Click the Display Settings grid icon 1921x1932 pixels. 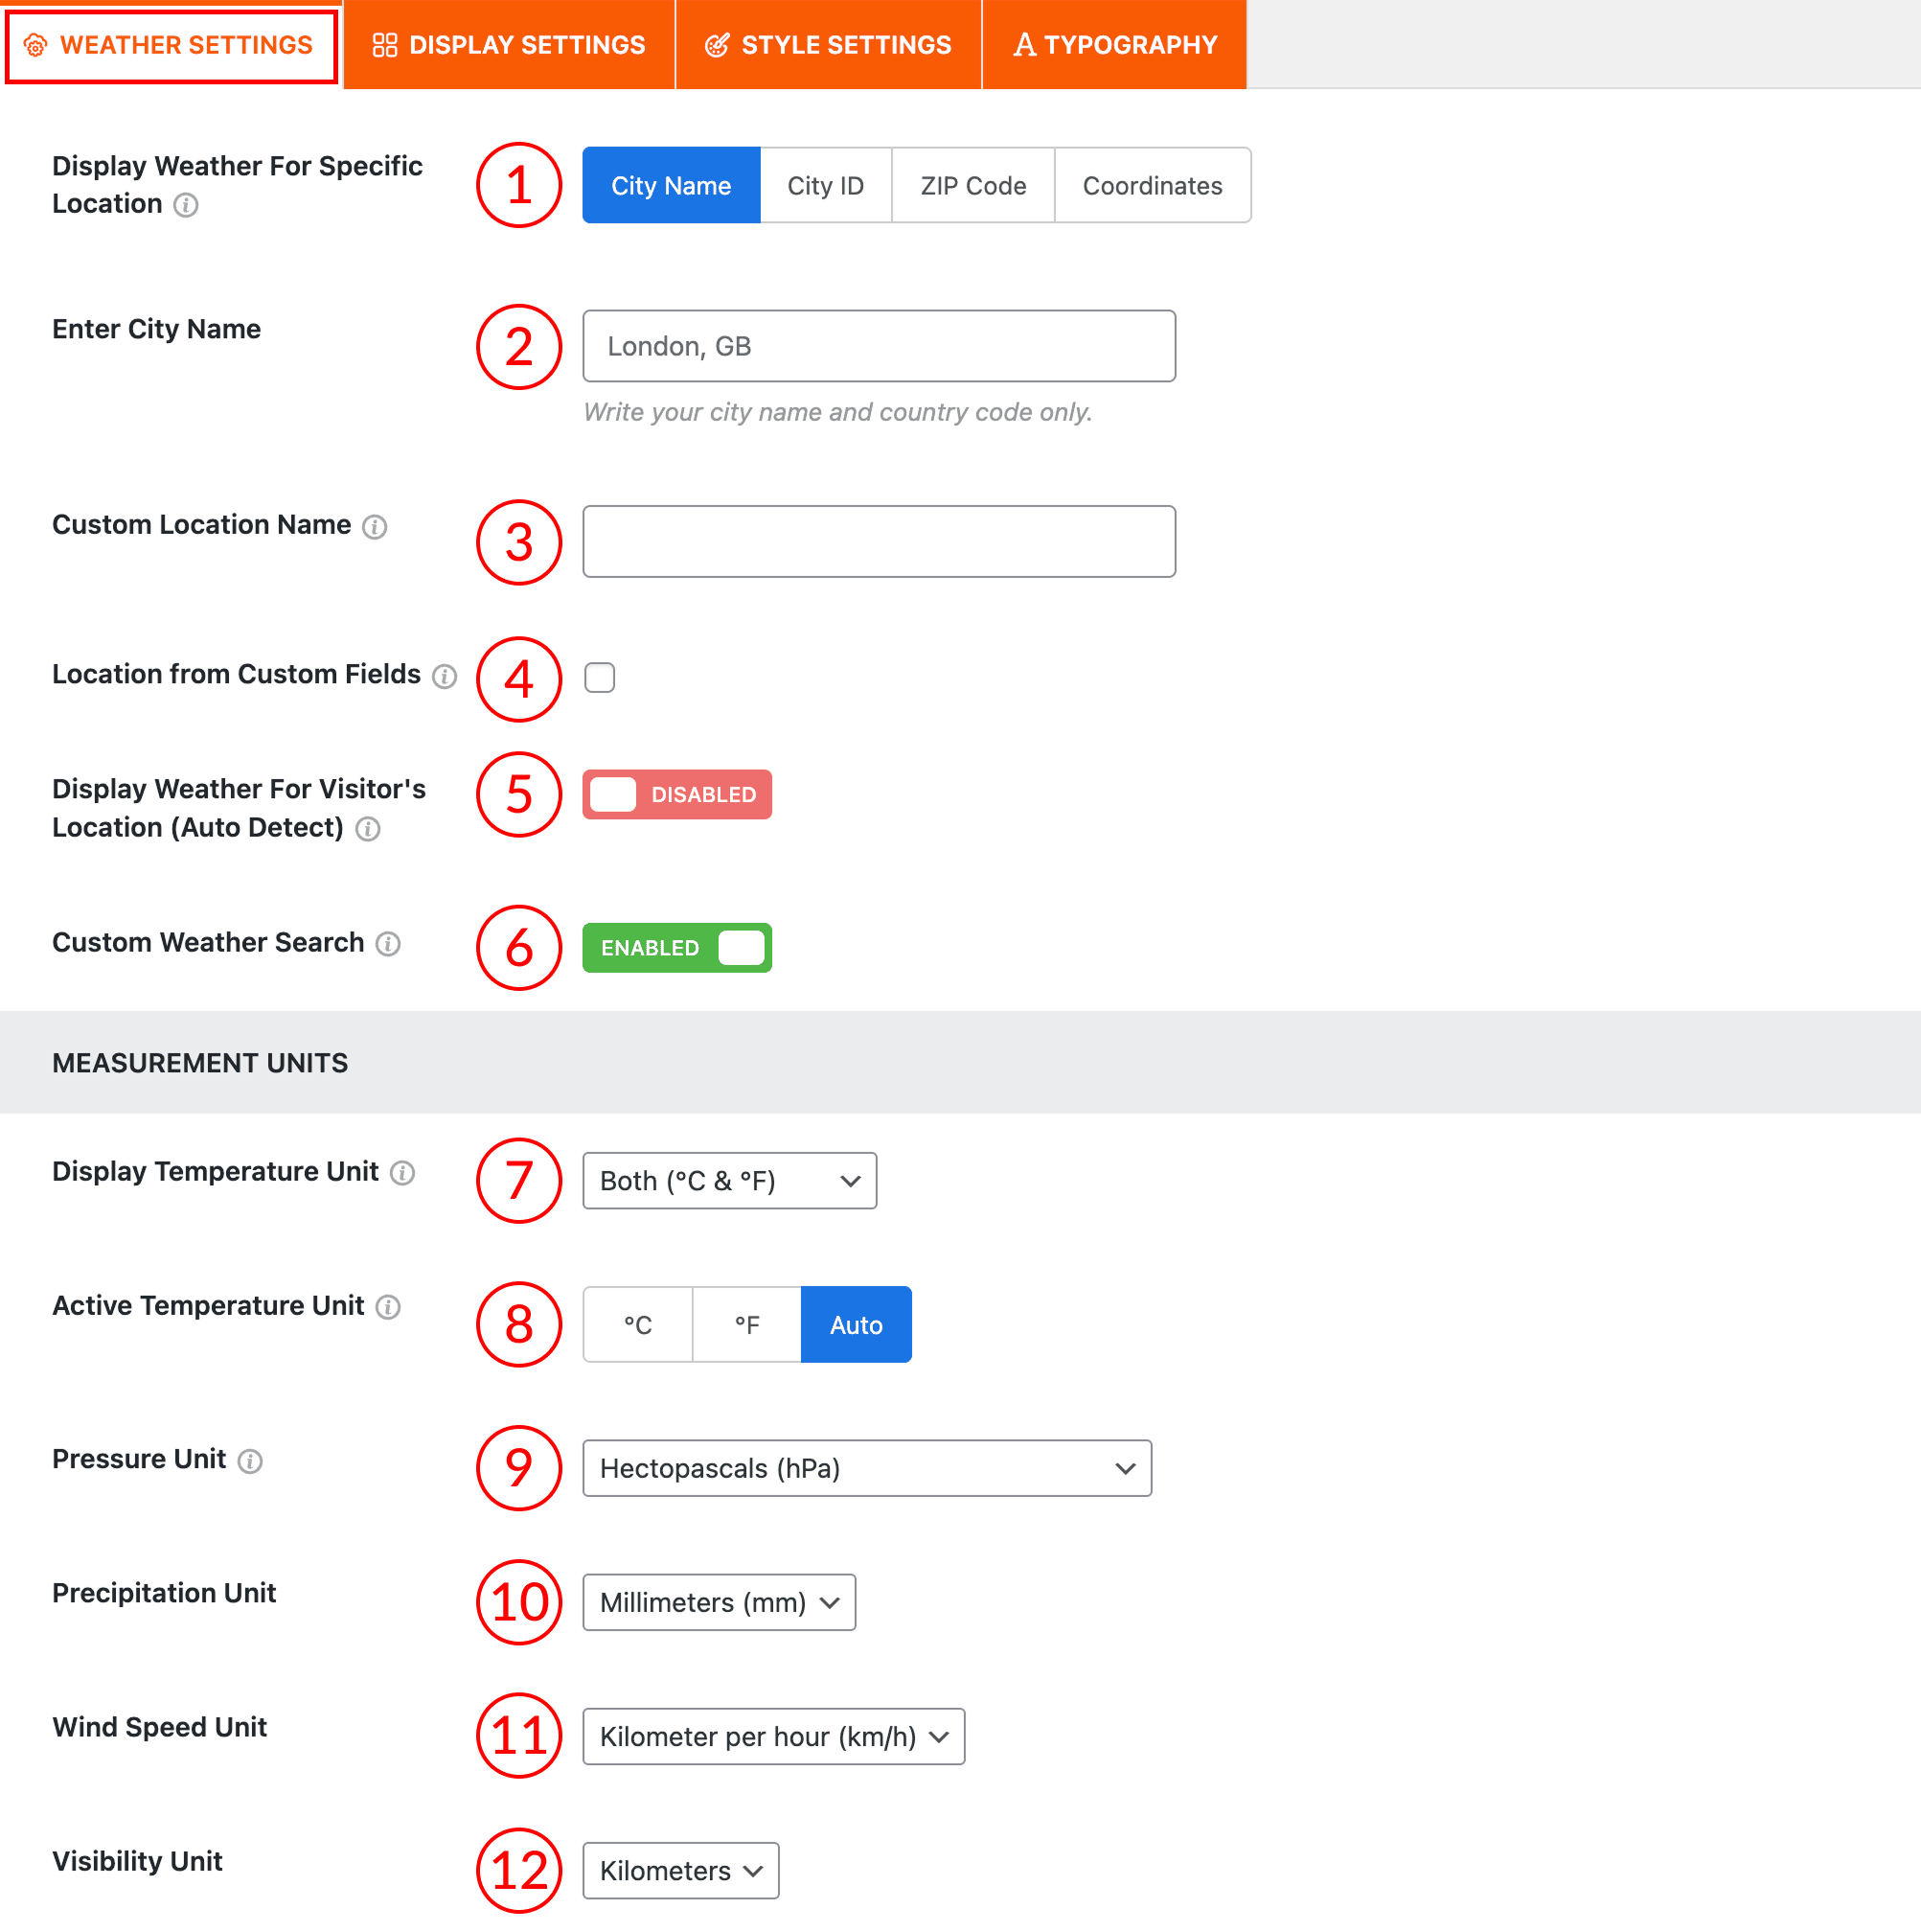coord(385,44)
